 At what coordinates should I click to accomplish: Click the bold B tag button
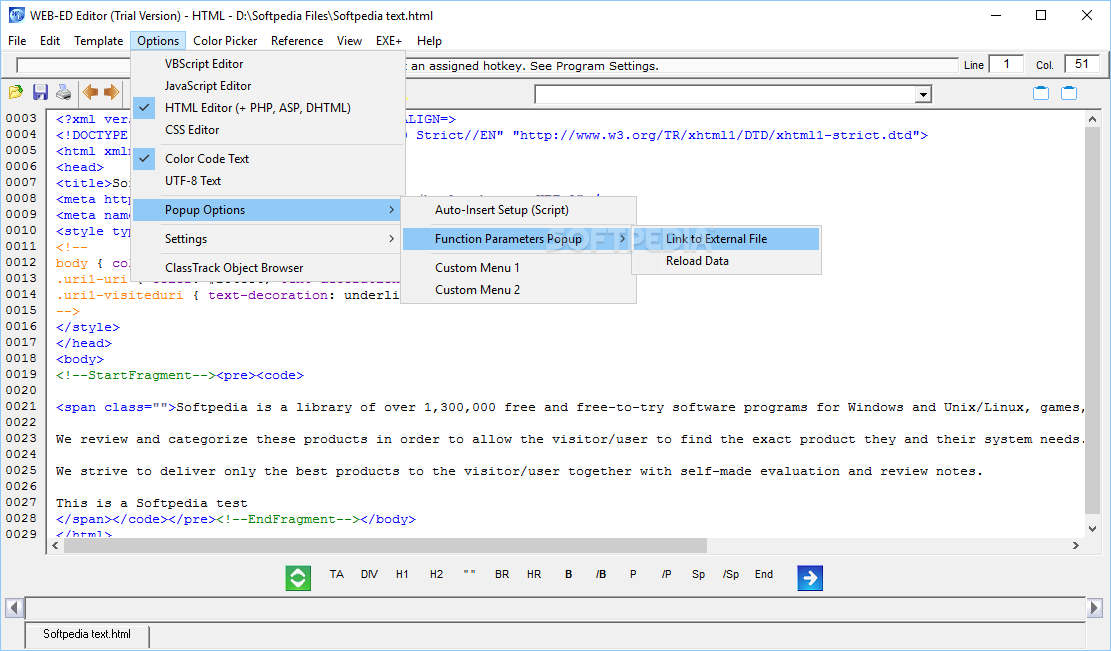pos(568,574)
